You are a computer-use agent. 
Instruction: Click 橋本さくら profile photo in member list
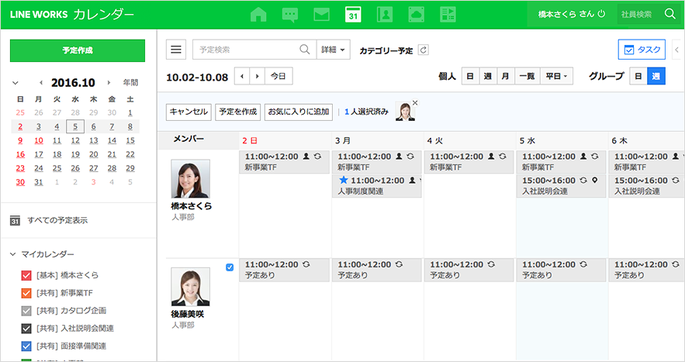click(190, 179)
